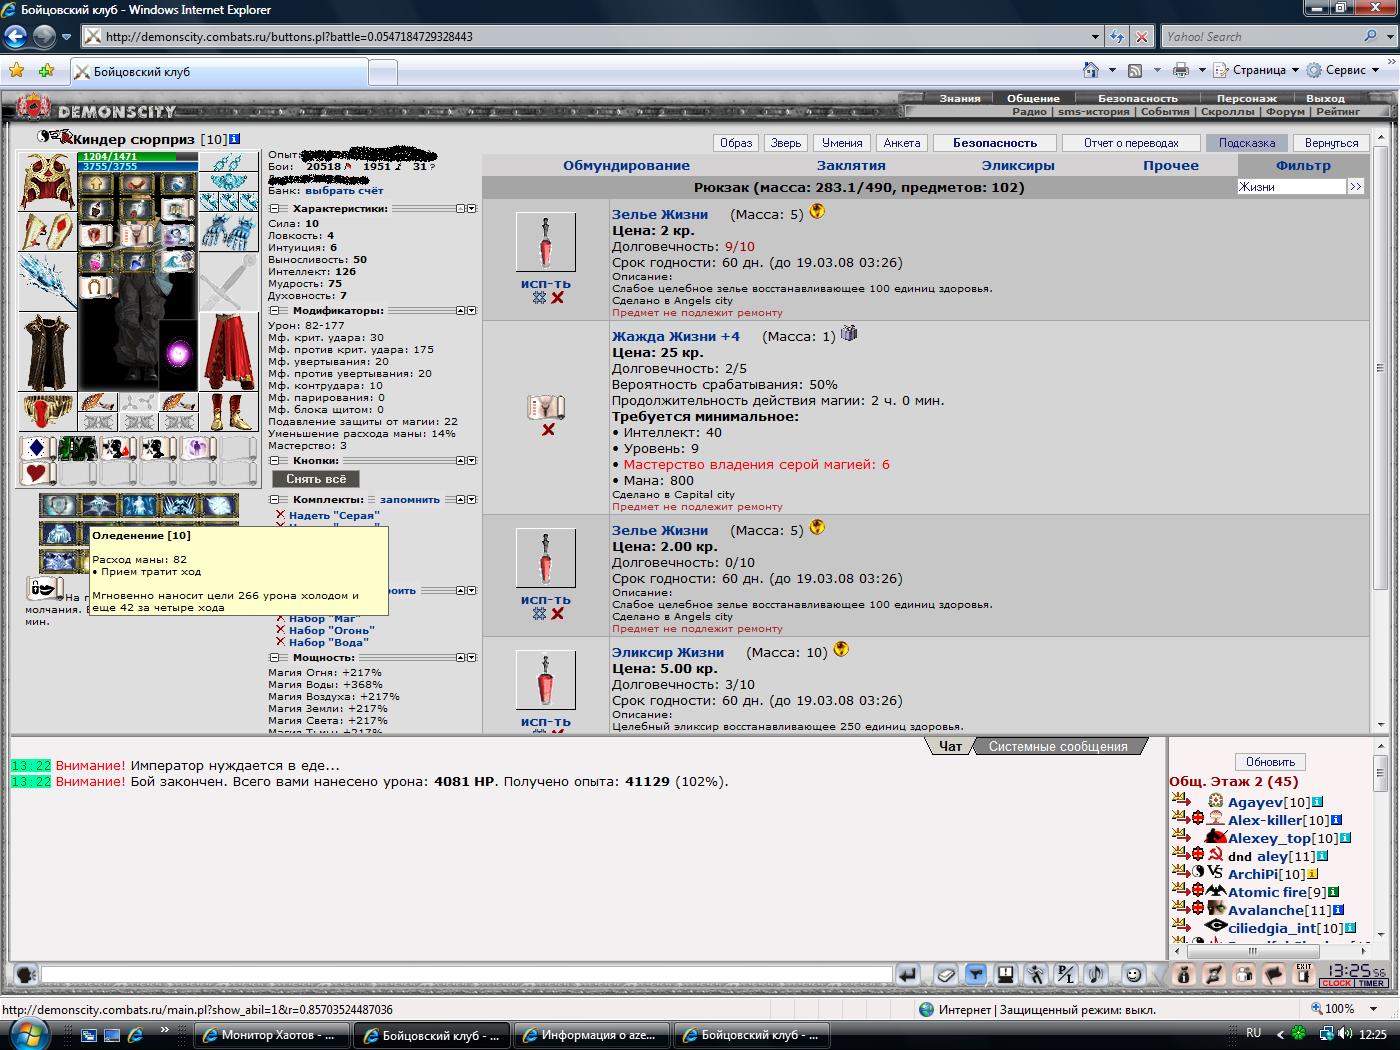Move Характеристики section down with arrow
The image size is (1400, 1050).
[472, 209]
